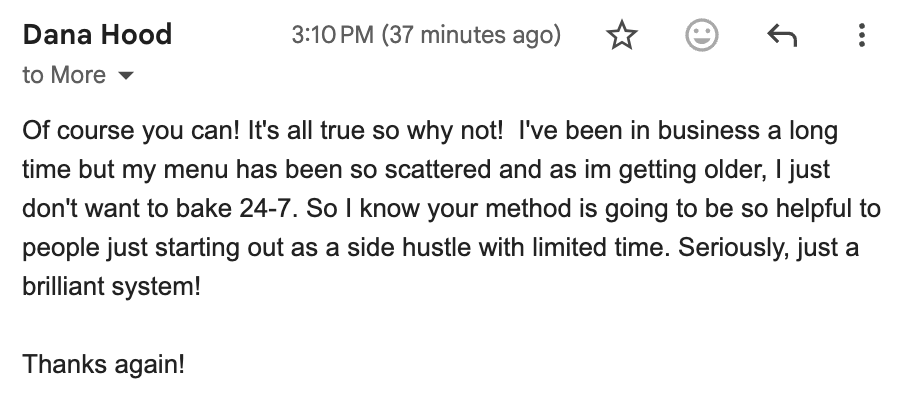Viewport: 902px width, 402px height.
Task: Expand recipient details arrow beside 'to More'
Action: click(126, 76)
